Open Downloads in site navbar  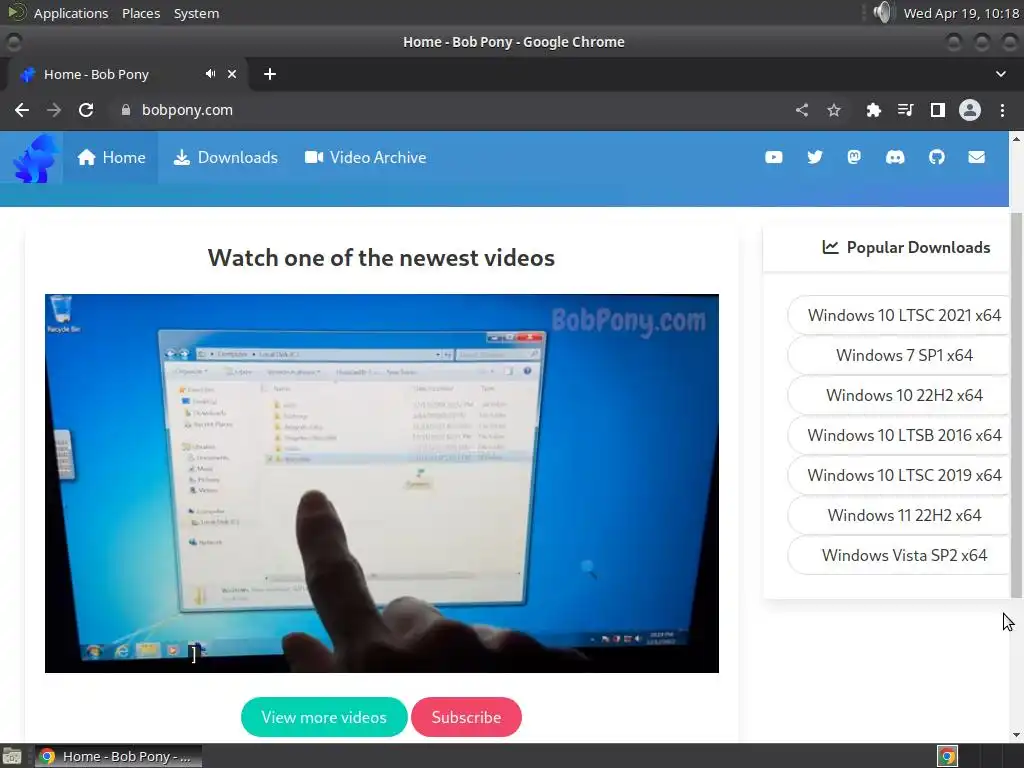point(225,157)
